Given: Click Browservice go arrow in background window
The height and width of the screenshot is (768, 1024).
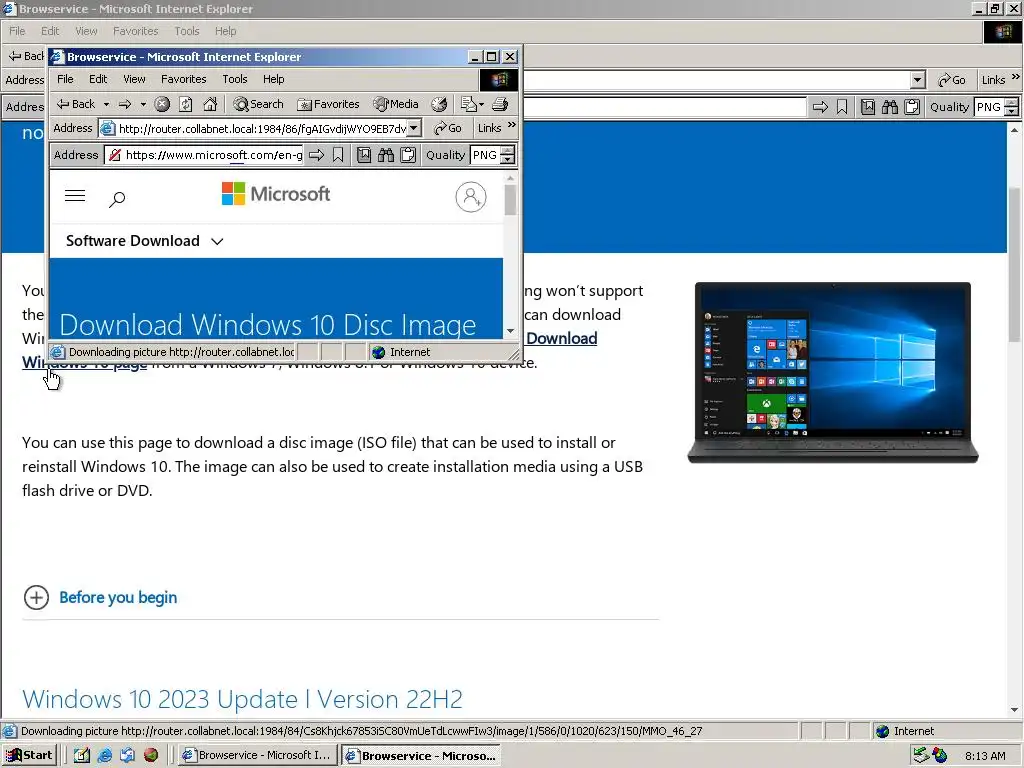Looking at the screenshot, I should (820, 107).
